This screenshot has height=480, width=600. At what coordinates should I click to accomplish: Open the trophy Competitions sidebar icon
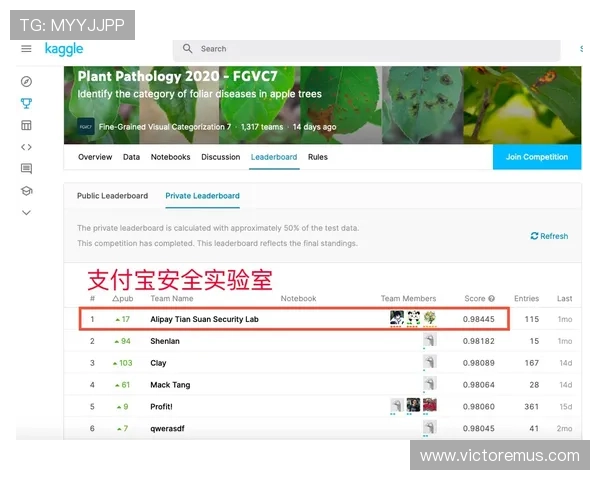pos(26,103)
